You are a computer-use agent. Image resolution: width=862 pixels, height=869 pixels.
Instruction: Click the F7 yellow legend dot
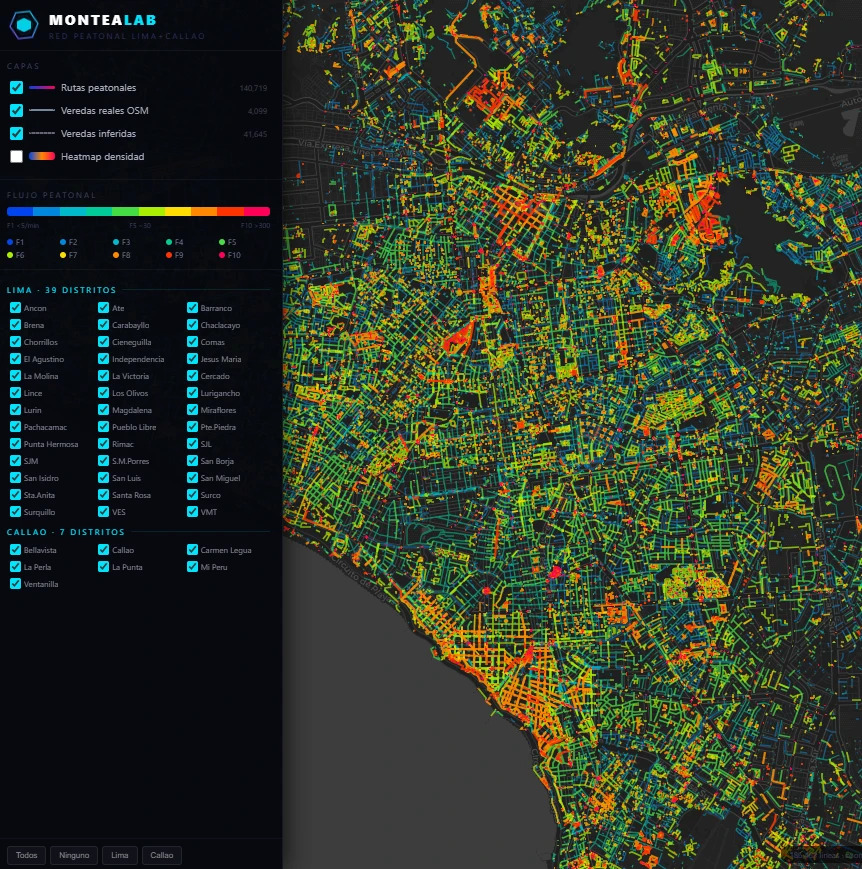pos(63,255)
